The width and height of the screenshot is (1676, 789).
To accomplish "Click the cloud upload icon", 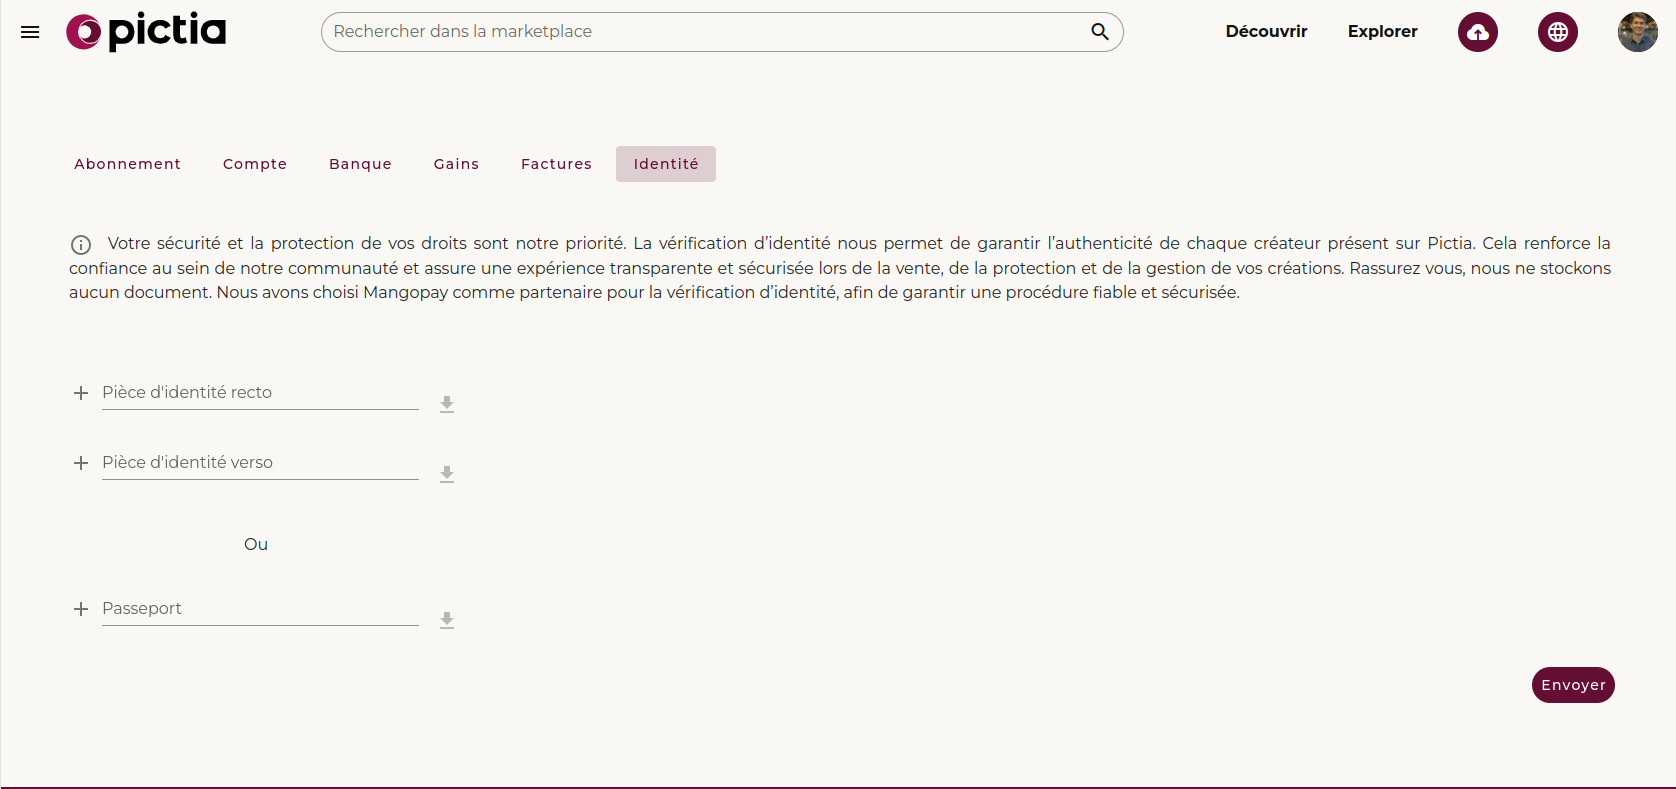I will pos(1477,32).
